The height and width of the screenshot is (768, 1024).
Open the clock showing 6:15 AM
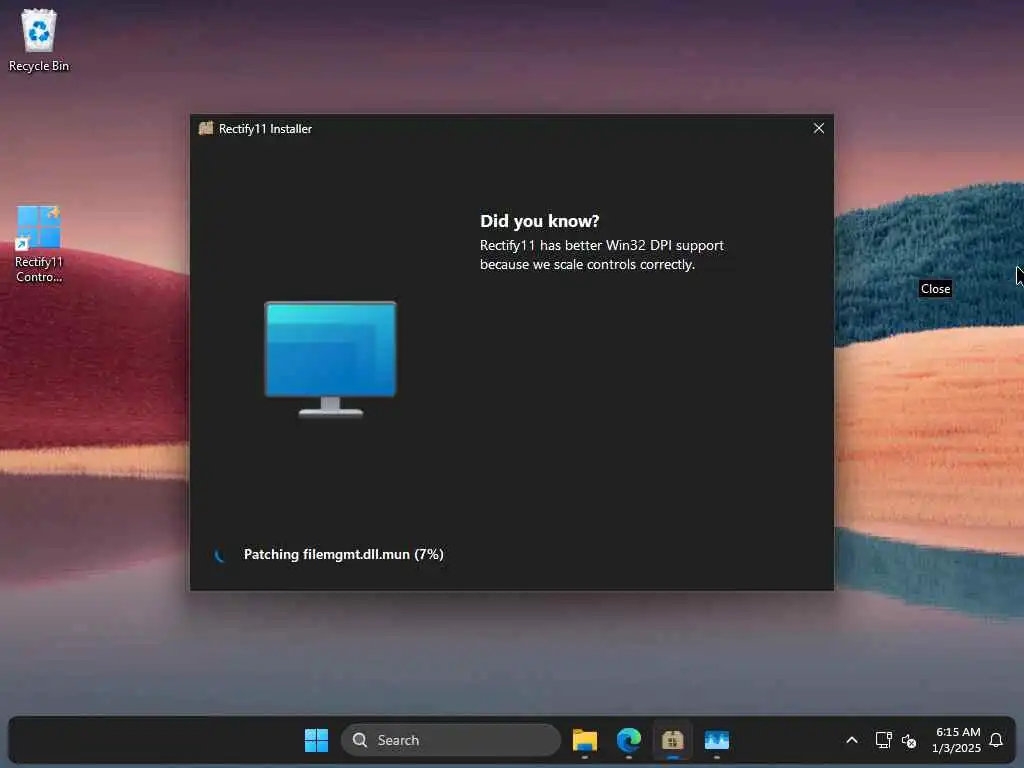click(x=957, y=740)
